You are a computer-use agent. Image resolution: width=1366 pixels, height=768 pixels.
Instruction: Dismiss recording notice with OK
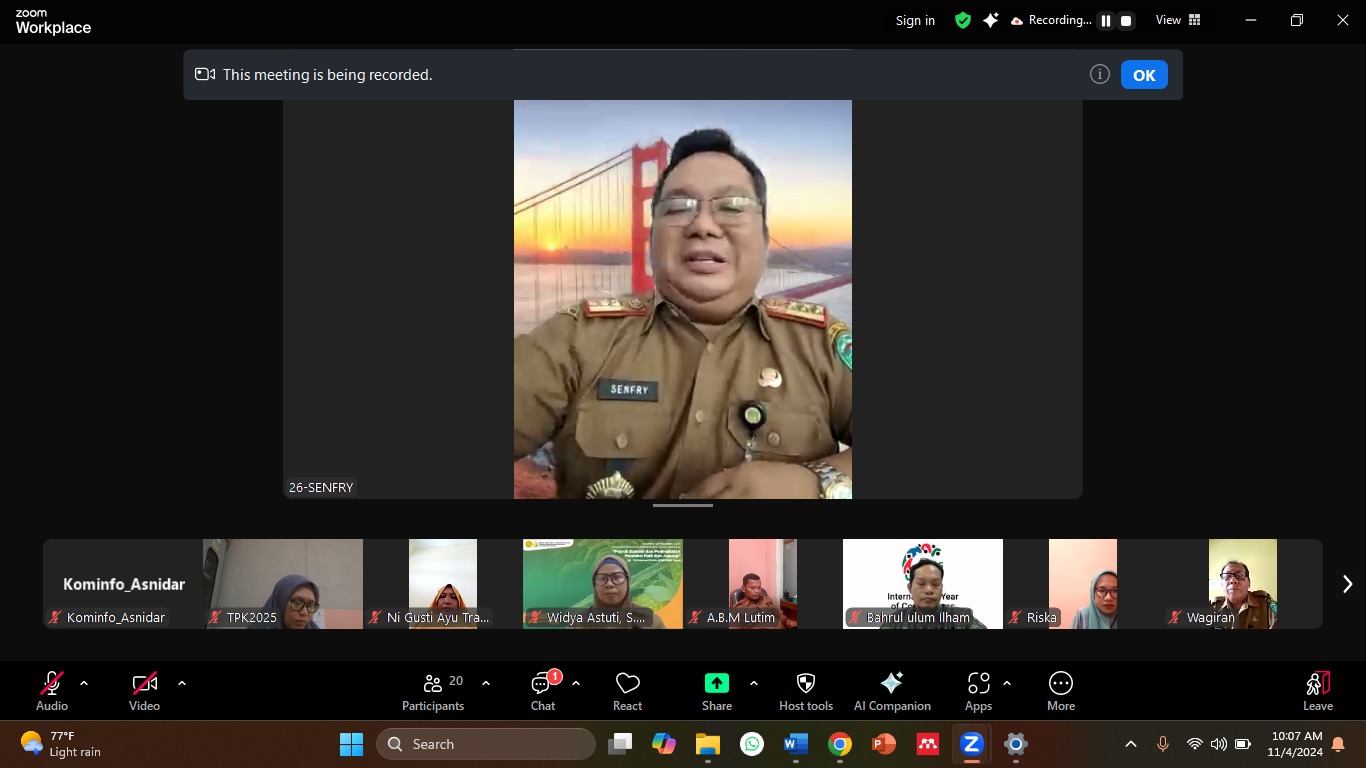(x=1144, y=75)
